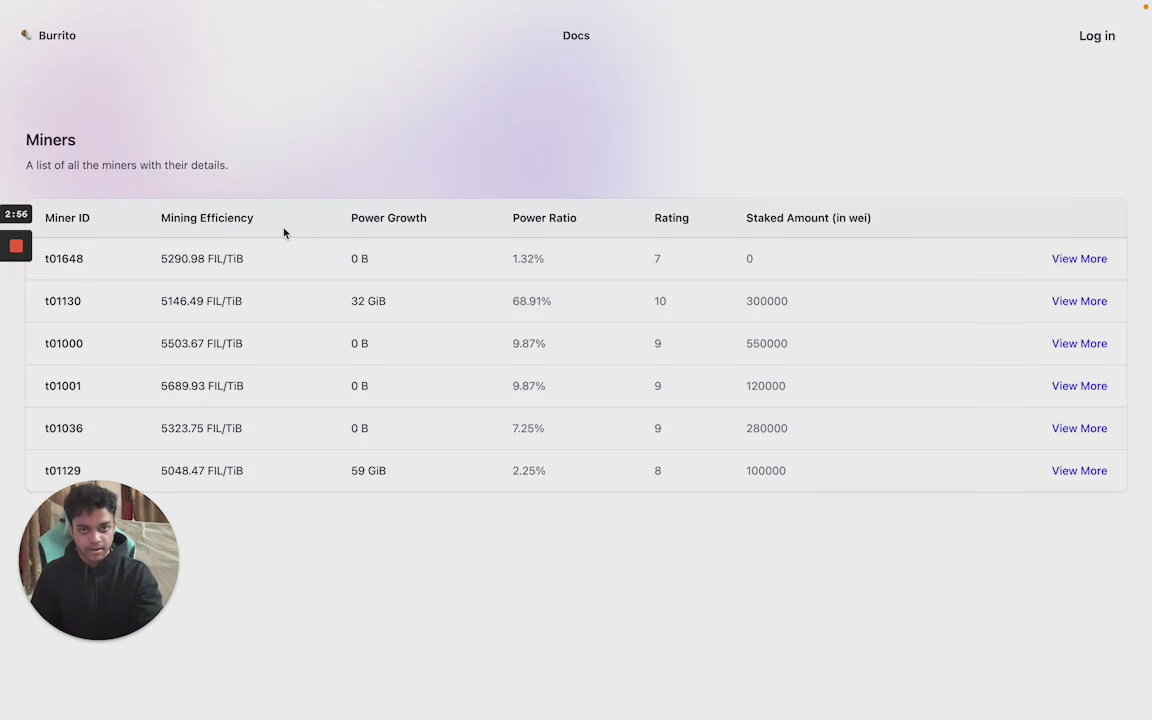
Task: Click the rating value 7
Action: point(658,259)
